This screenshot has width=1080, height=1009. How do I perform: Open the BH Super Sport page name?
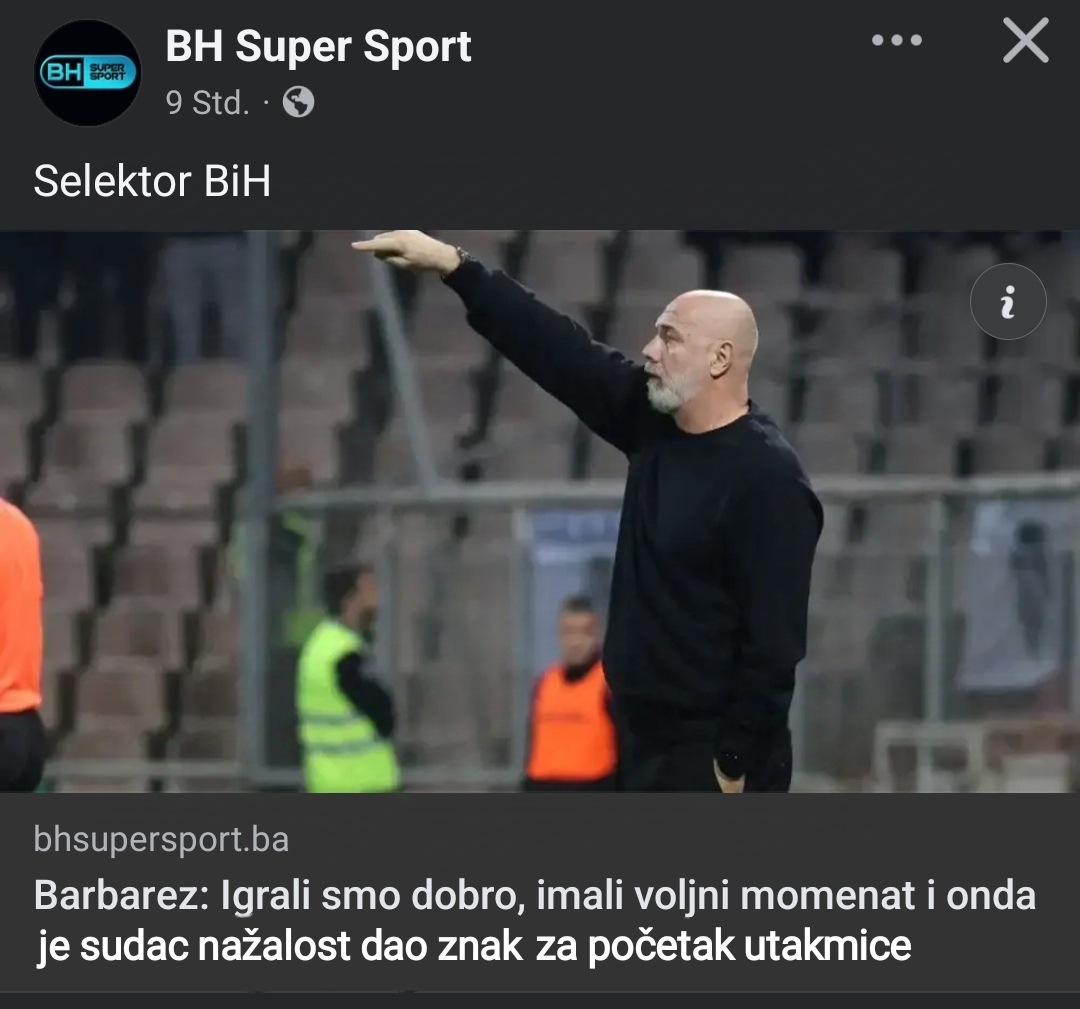click(x=318, y=47)
